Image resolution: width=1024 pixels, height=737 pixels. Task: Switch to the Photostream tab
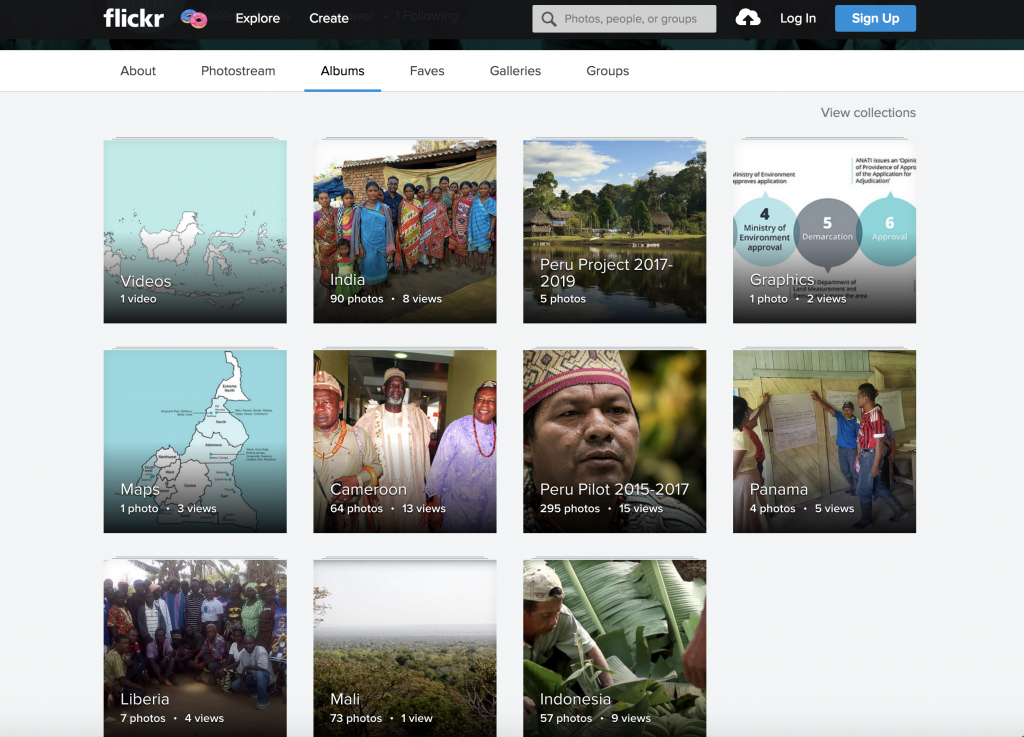(x=238, y=71)
